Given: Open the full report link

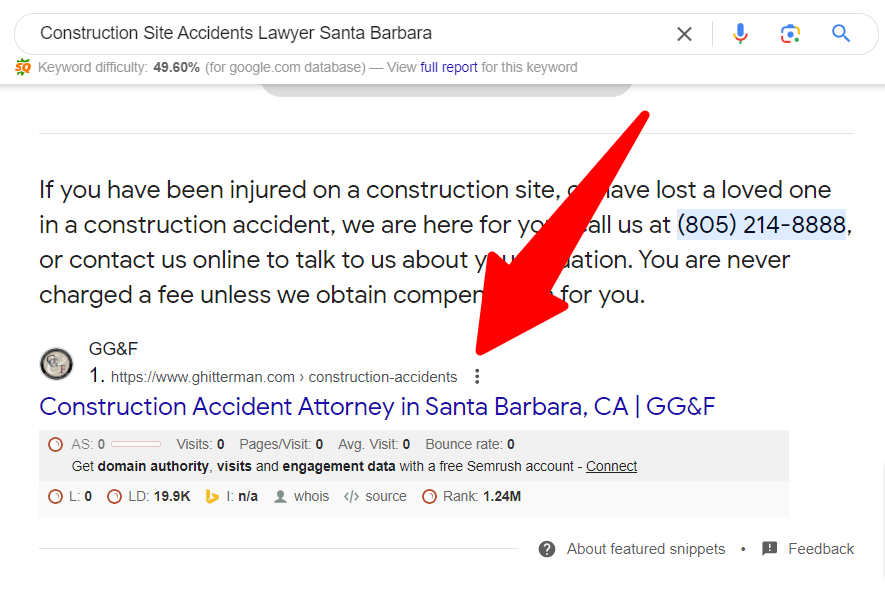Looking at the screenshot, I should 449,67.
